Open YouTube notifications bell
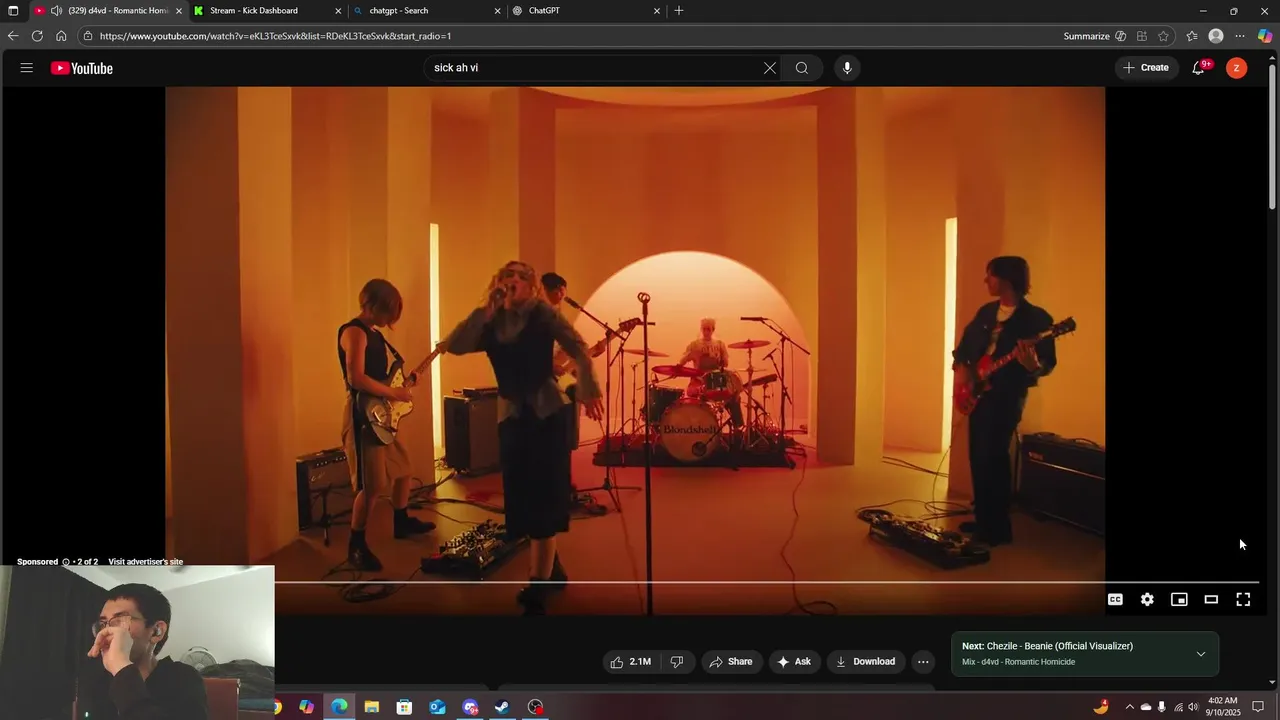The width and height of the screenshot is (1280, 720). point(1198,68)
